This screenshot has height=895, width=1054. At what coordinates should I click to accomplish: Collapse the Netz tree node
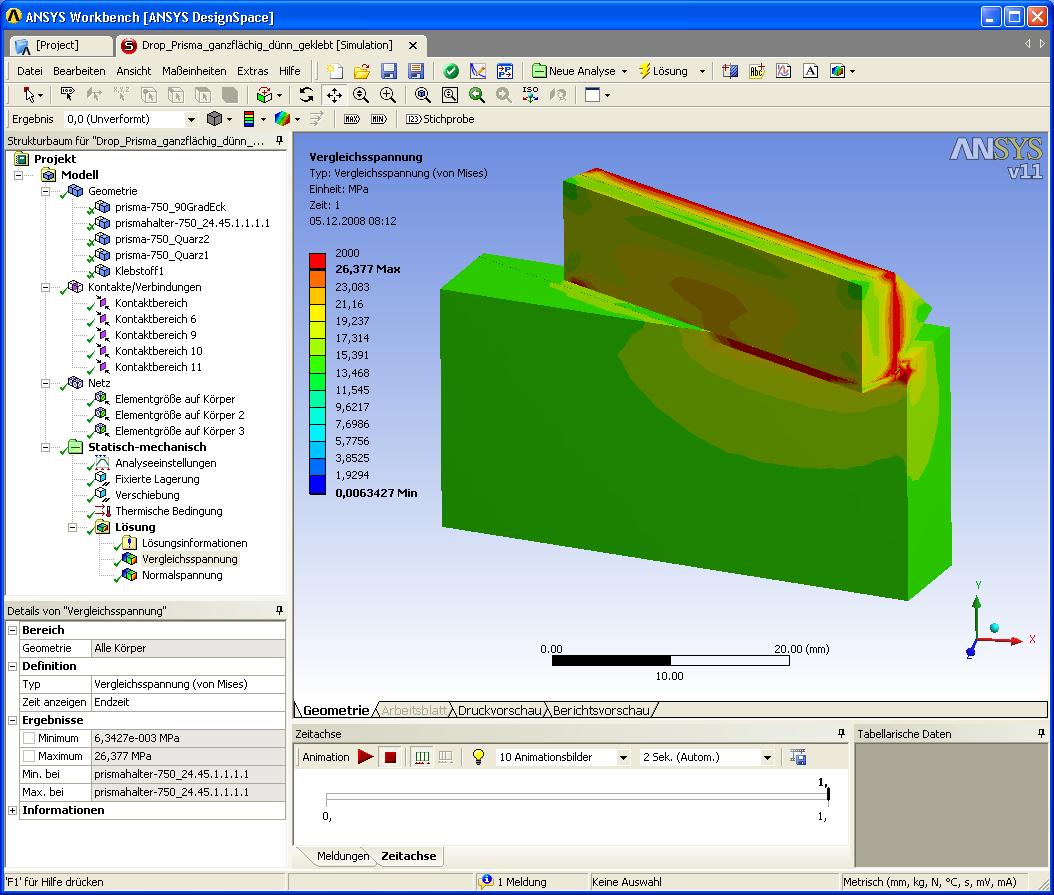click(45, 383)
